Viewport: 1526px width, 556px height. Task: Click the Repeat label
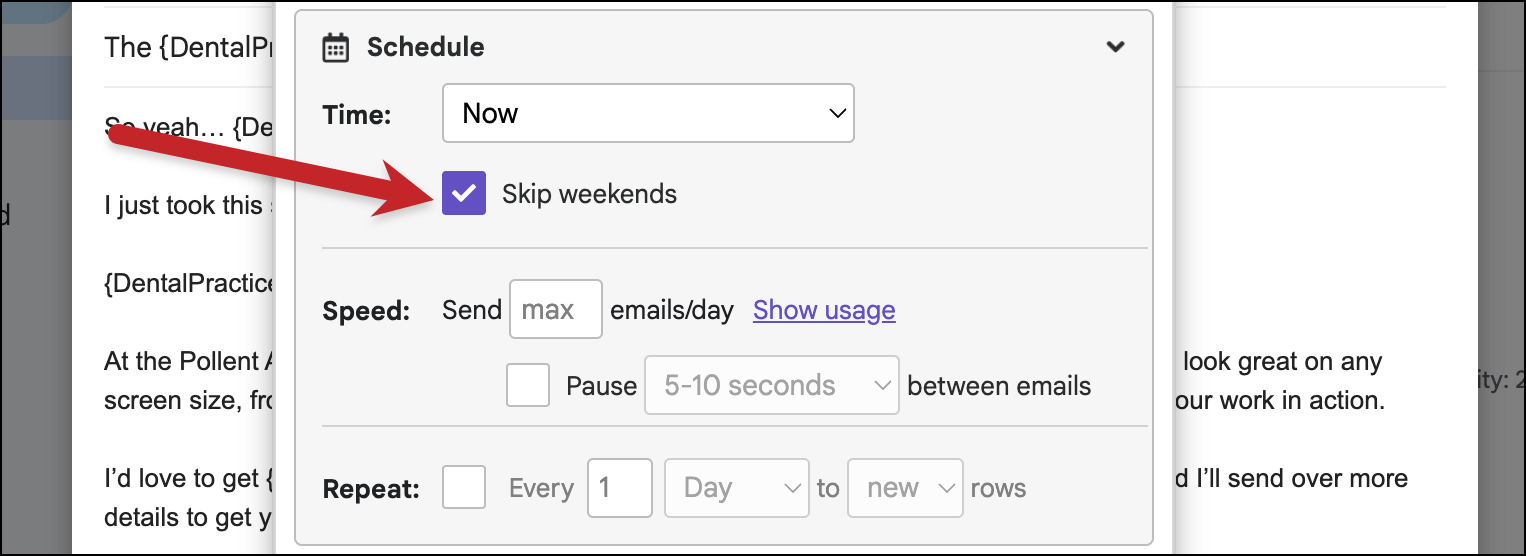[x=371, y=490]
